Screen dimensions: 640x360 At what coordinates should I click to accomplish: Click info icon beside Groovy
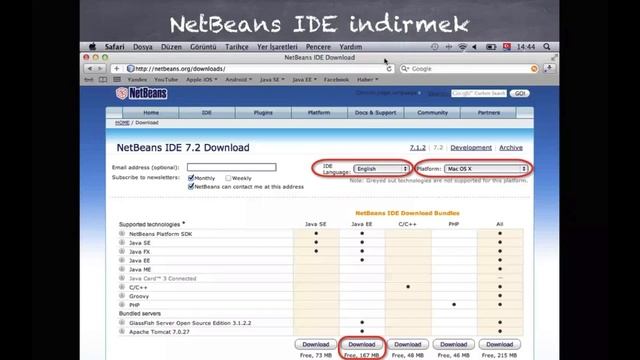click(x=122, y=296)
